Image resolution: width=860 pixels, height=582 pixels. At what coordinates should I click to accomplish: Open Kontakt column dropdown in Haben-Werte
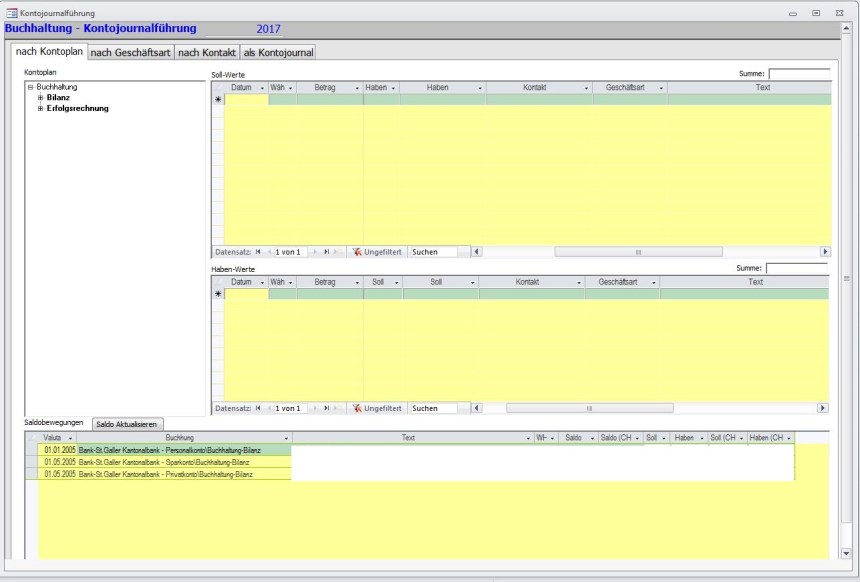point(579,283)
